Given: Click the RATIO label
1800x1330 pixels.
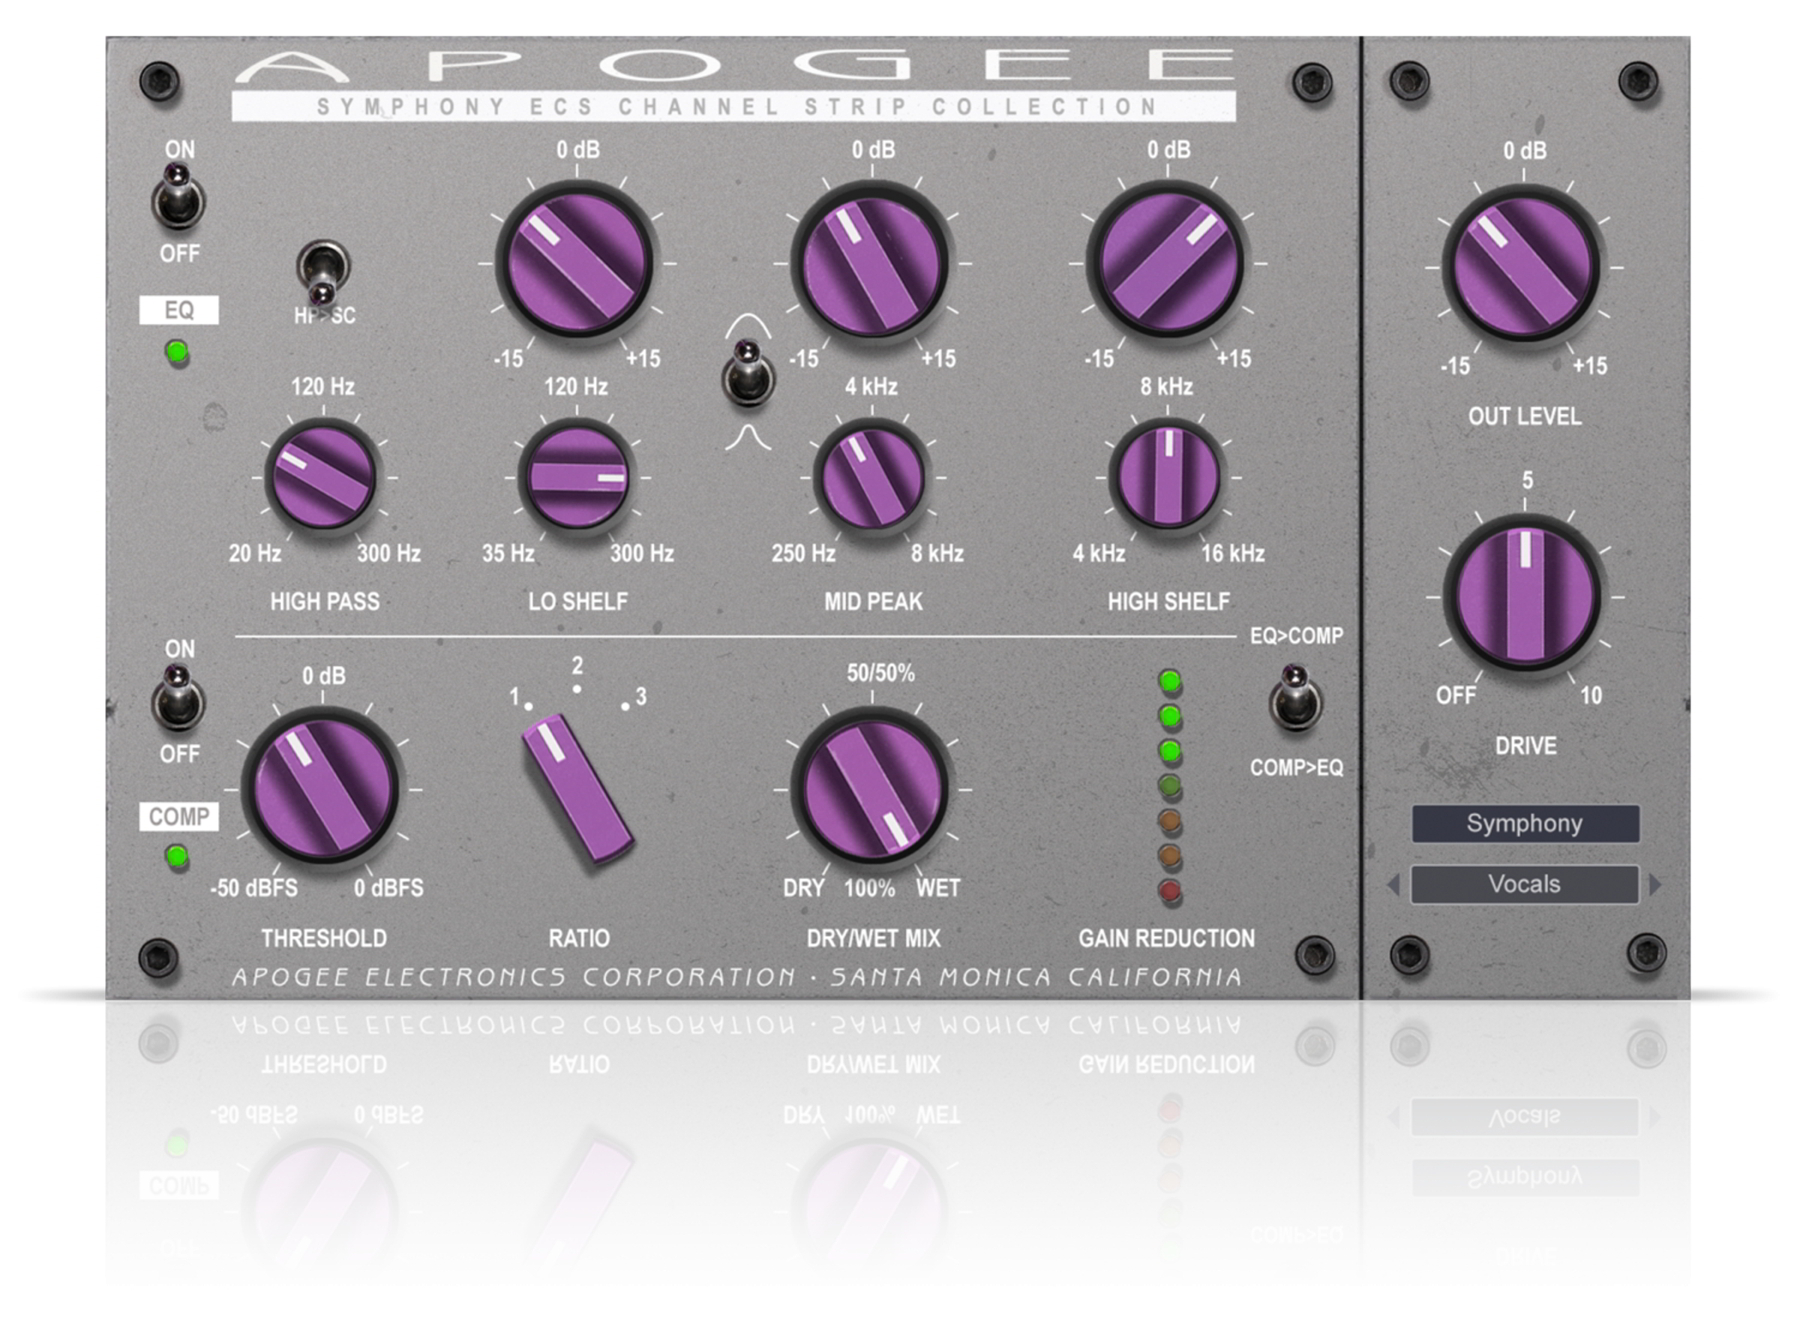Looking at the screenshot, I should [578, 938].
